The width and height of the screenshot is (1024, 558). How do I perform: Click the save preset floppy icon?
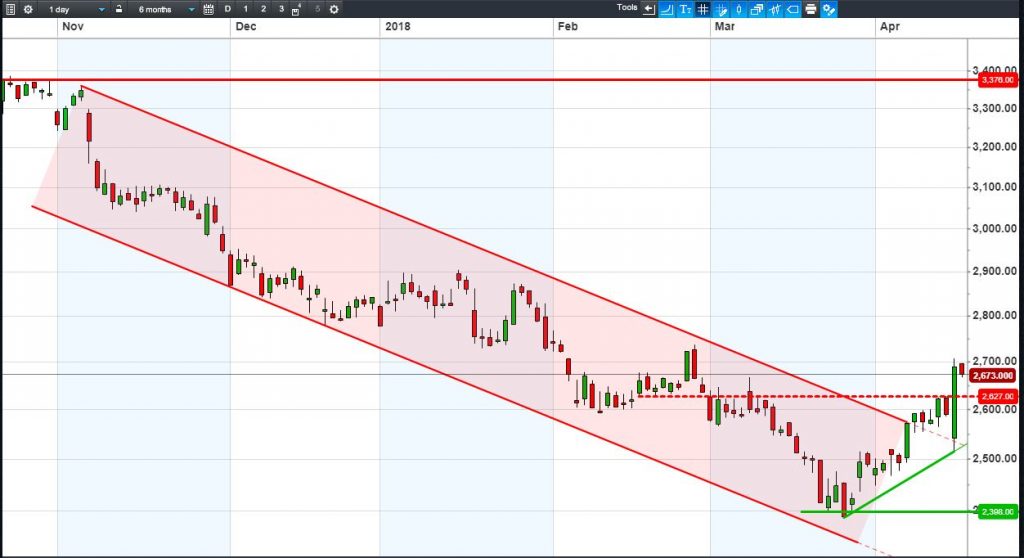tap(296, 10)
